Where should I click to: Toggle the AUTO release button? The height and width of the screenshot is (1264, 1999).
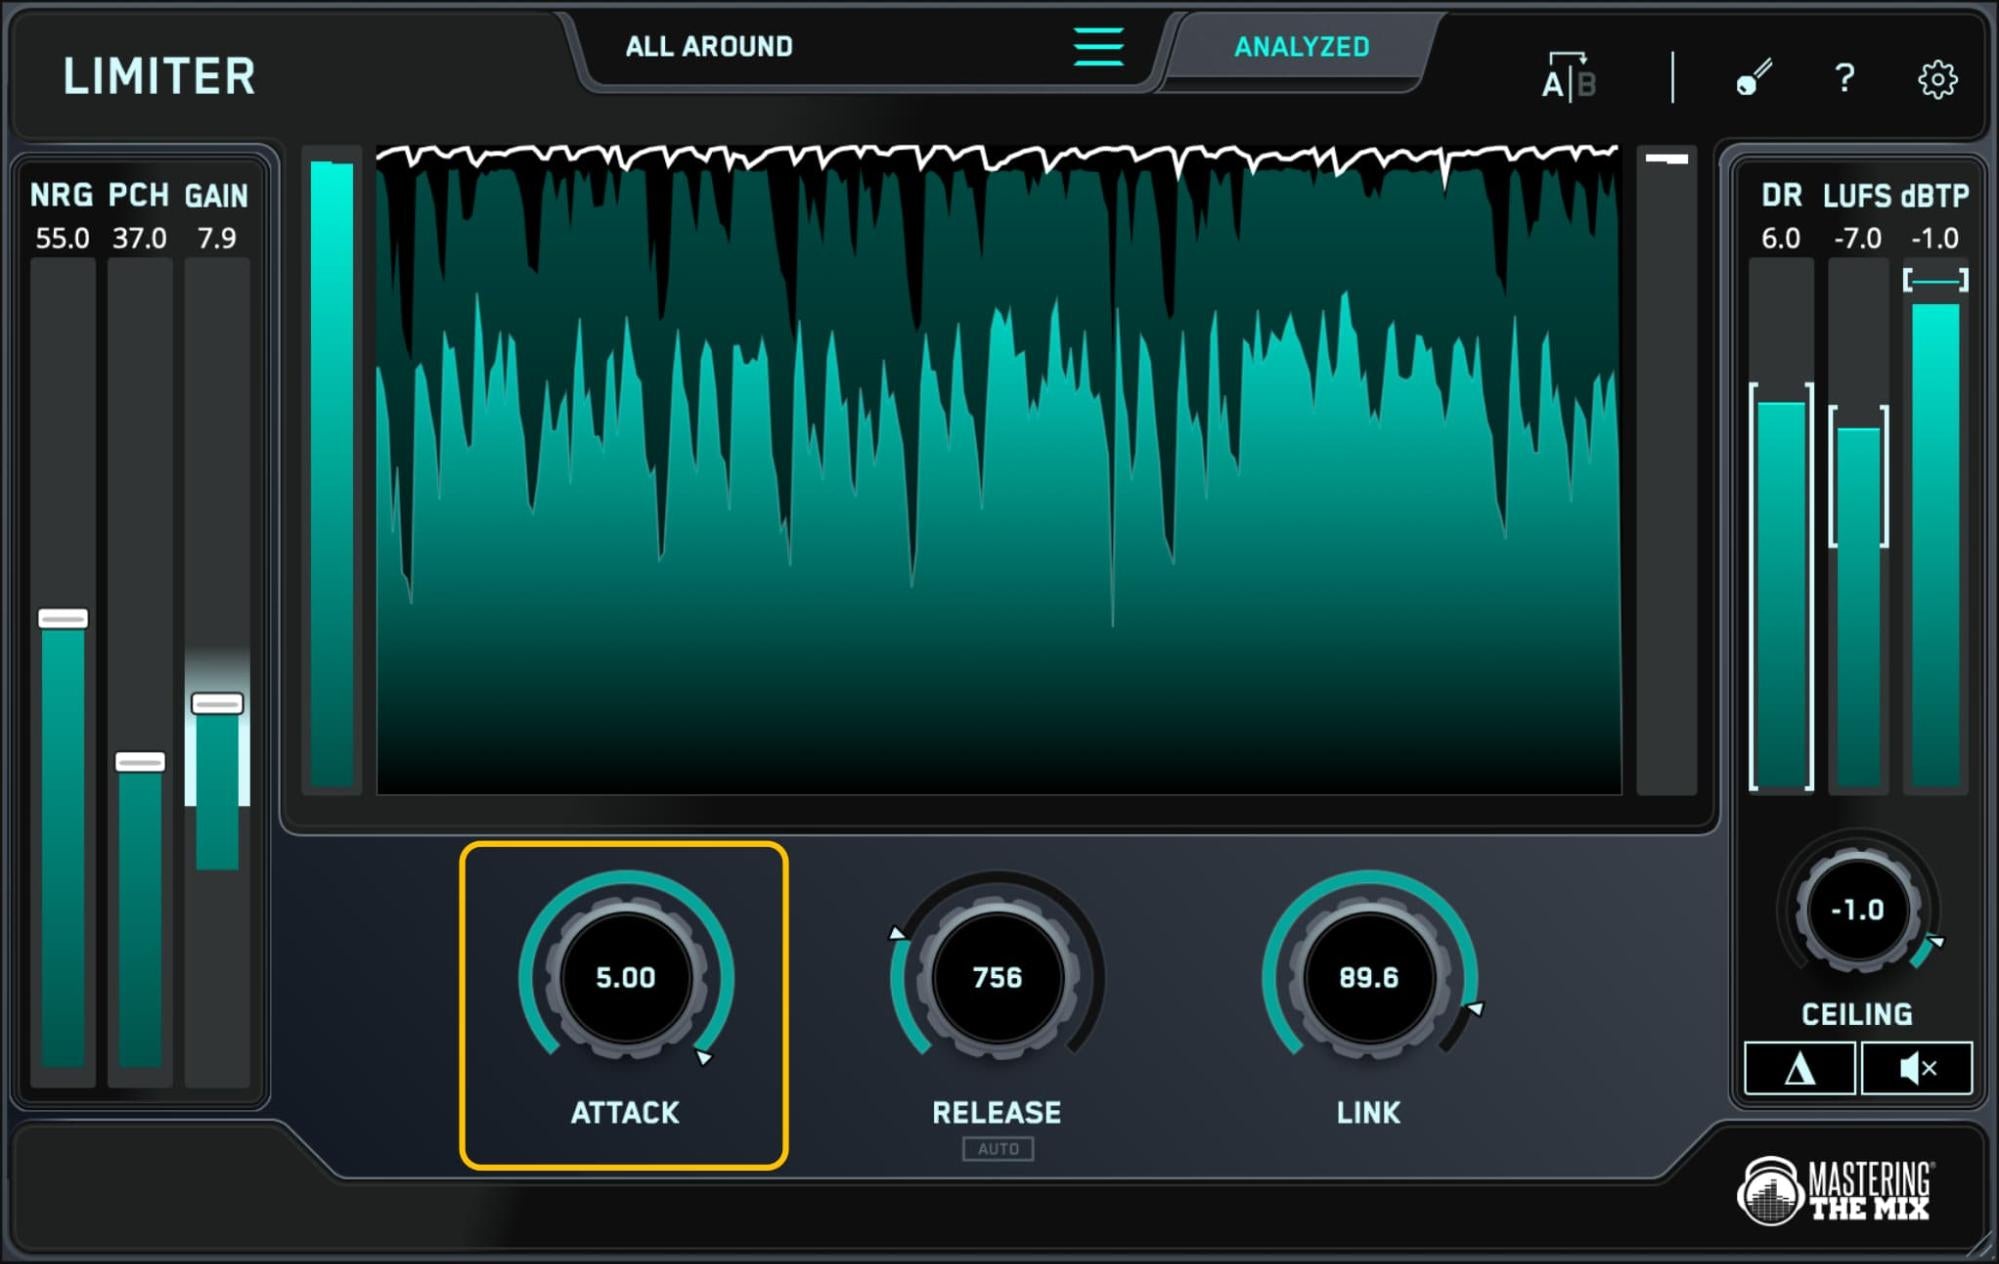click(x=998, y=1149)
